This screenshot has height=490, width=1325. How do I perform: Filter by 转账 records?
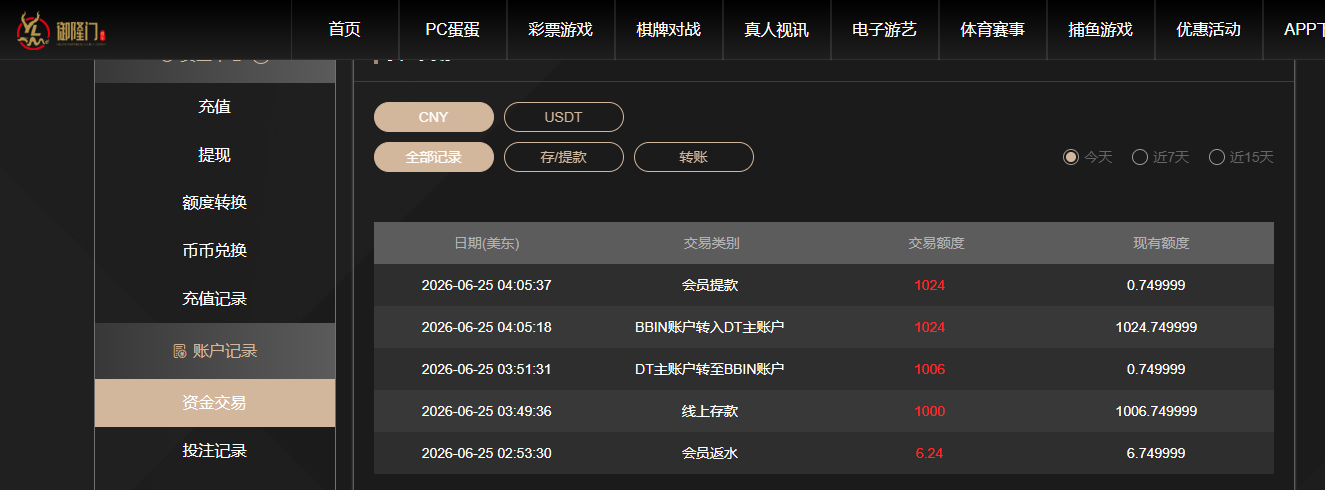click(x=694, y=157)
